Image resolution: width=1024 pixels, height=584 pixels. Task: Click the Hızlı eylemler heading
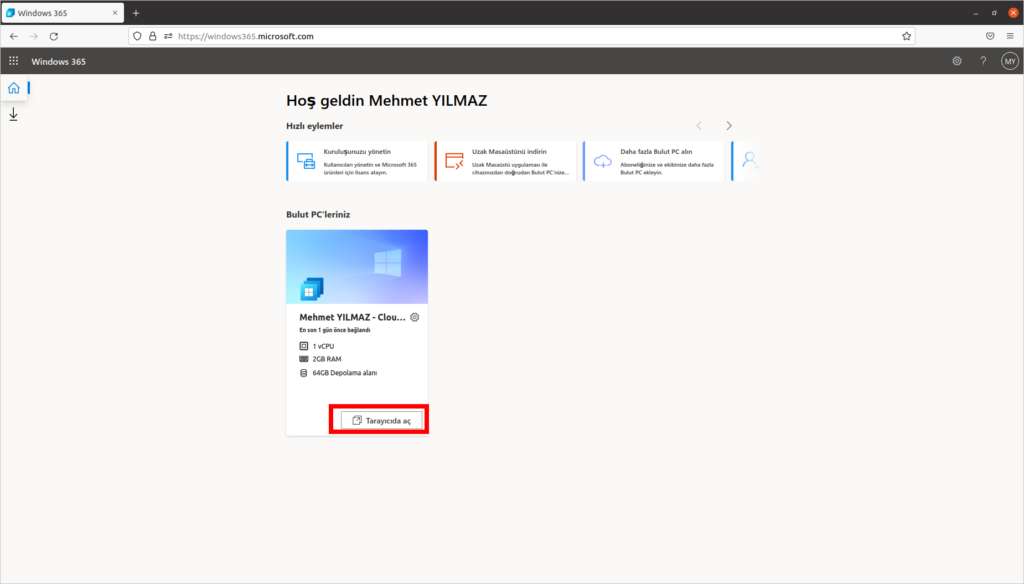point(314,125)
